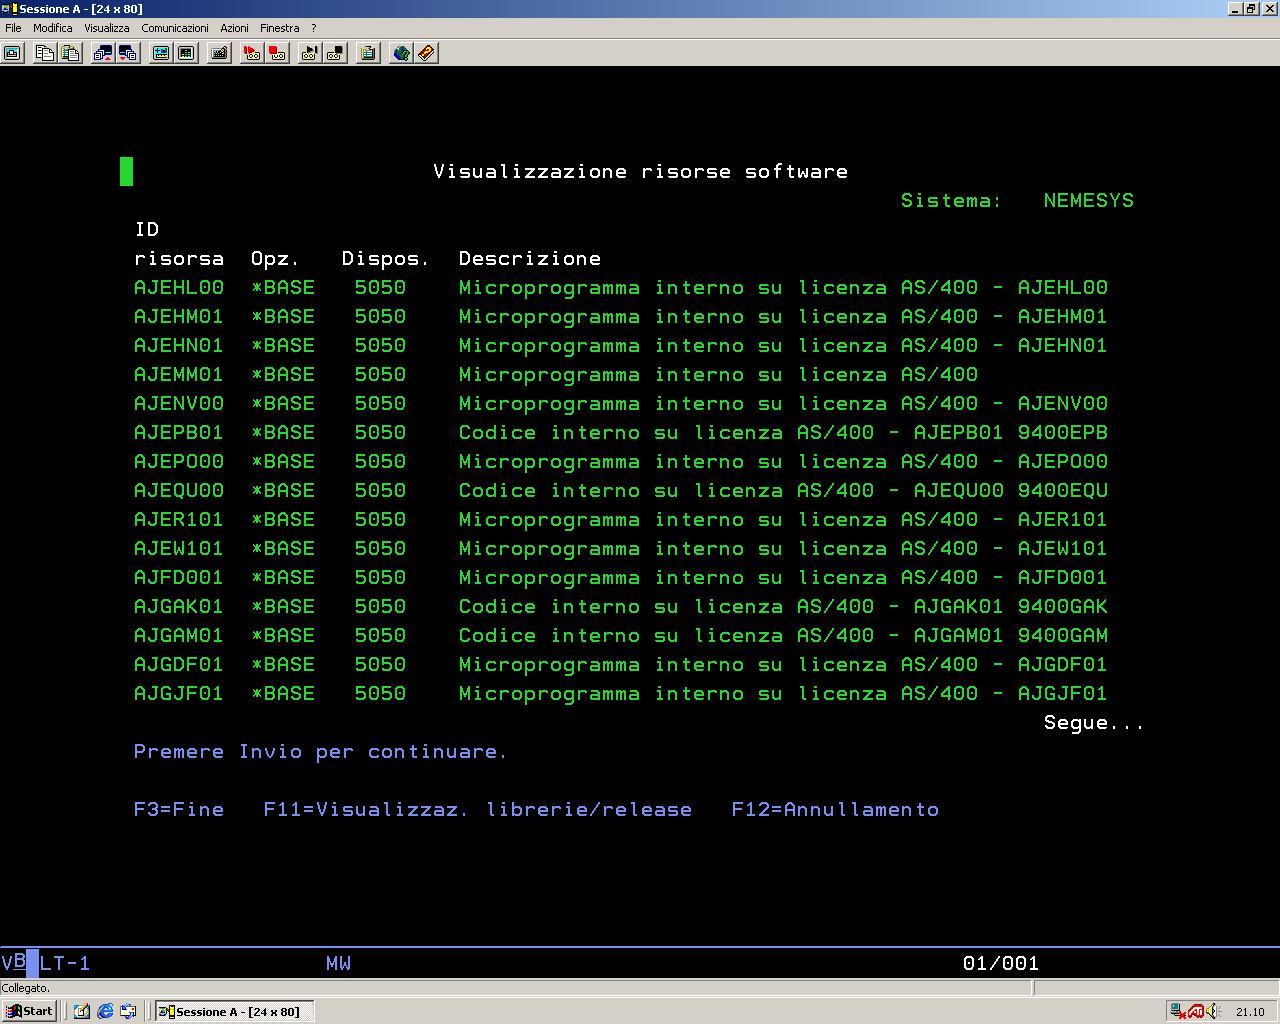Click AJEMM01 resource ID
Viewport: 1280px width, 1024px height.
click(x=179, y=374)
